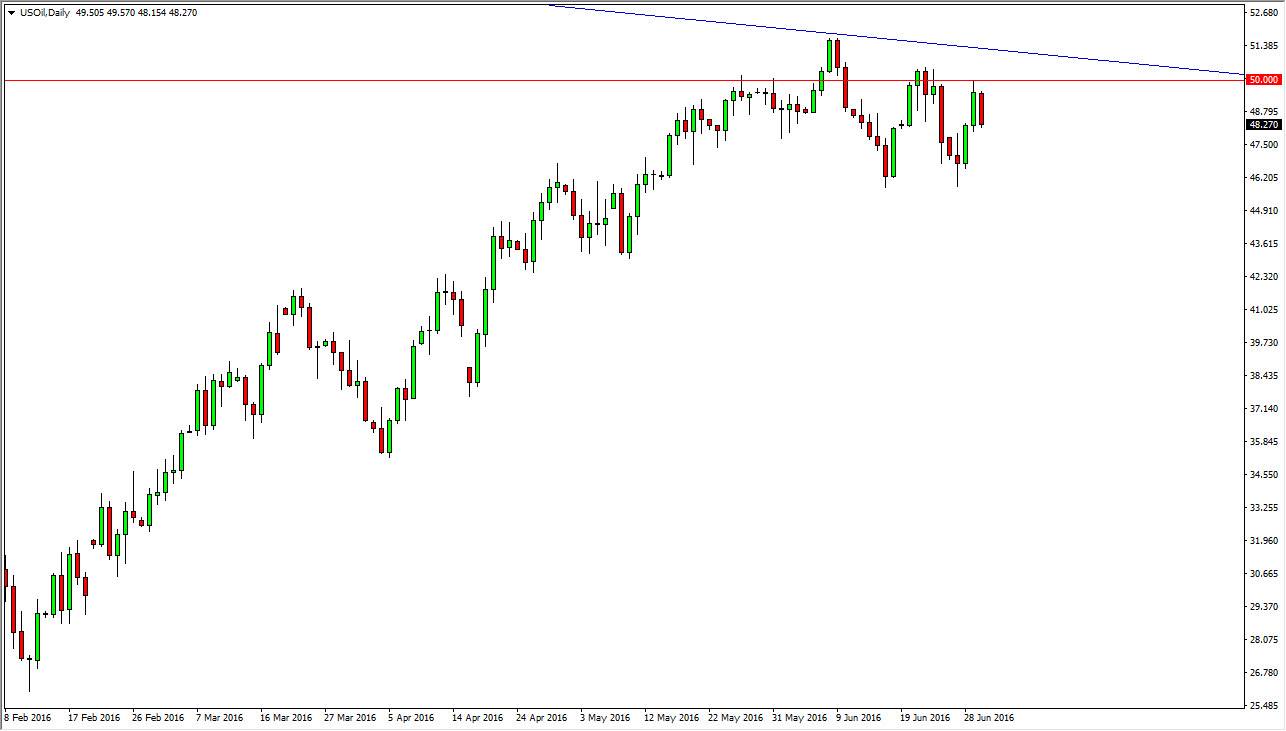This screenshot has width=1286, height=731.
Task: Click the highest green candle above the 50.000 line
Action: (x=830, y=55)
